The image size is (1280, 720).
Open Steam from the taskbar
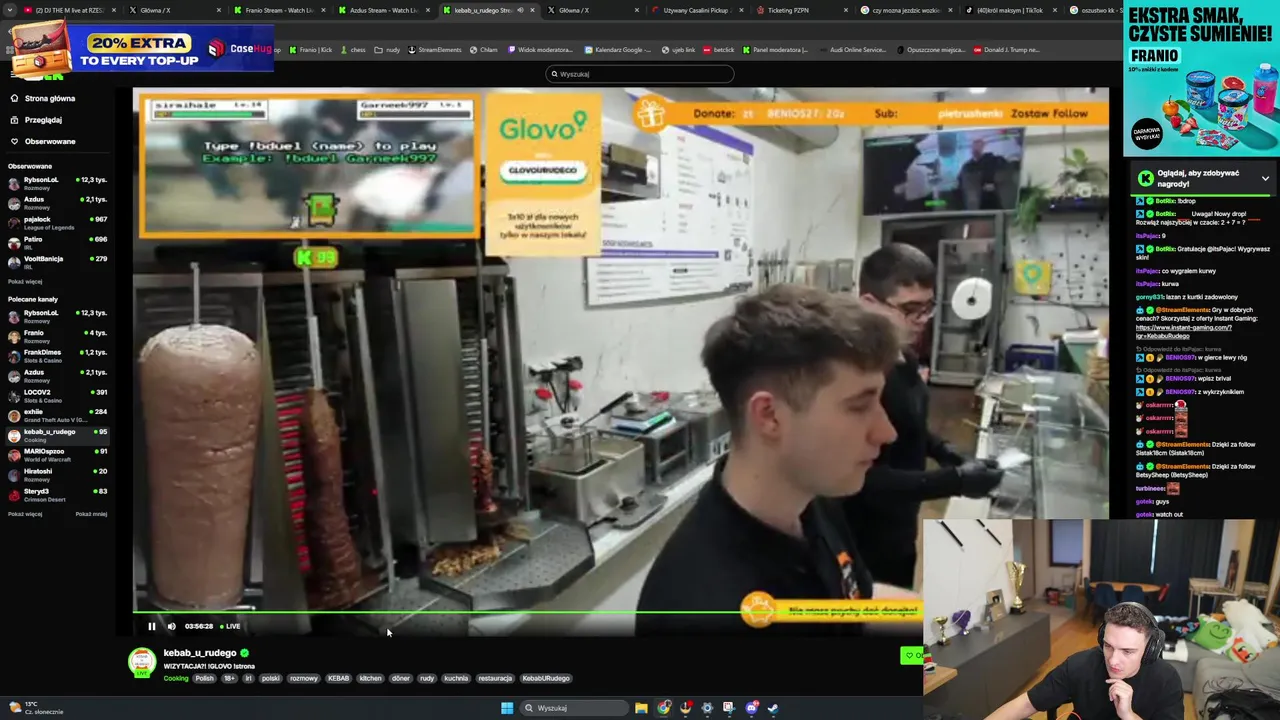pos(773,708)
